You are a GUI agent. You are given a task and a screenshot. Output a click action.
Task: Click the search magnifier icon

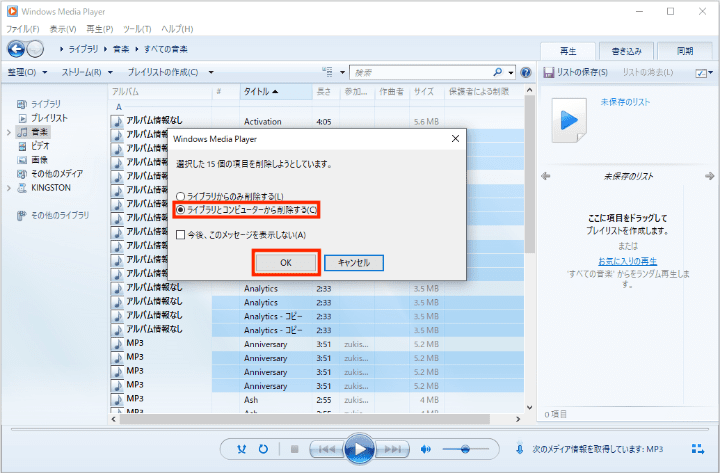(498, 72)
